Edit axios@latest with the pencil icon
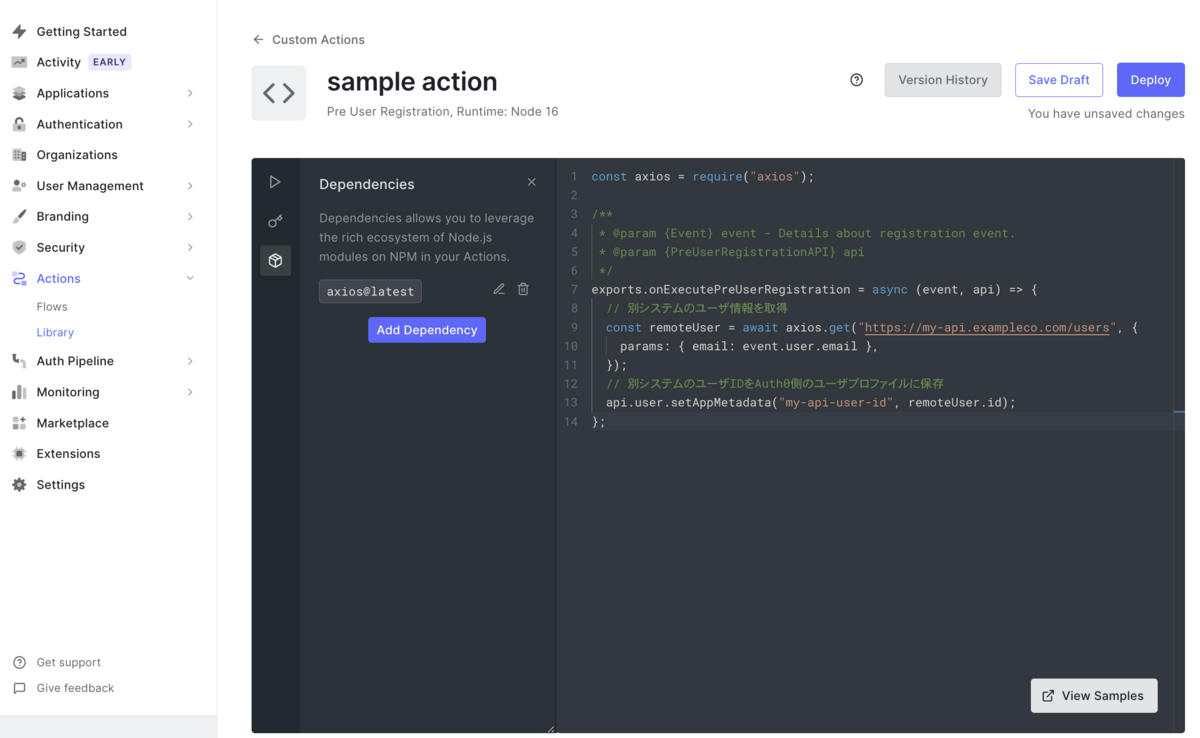Screen dimensions: 1200x738 click(x=498, y=288)
